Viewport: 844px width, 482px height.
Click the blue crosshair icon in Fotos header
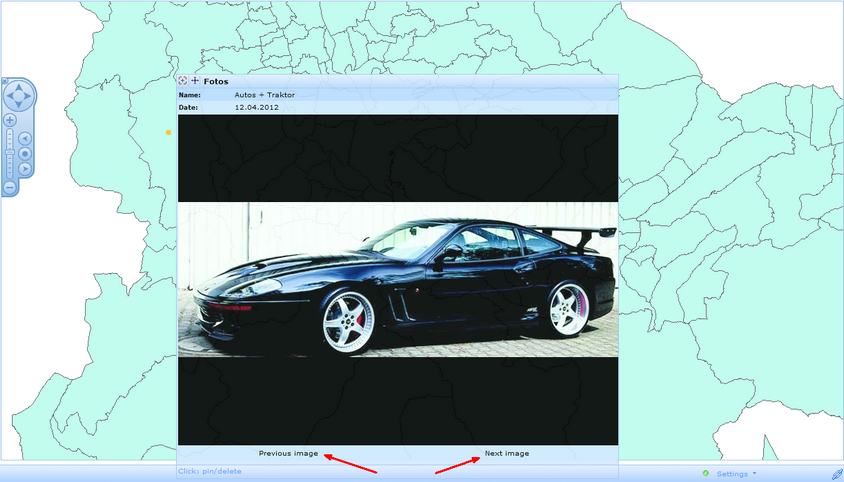pyautogui.click(x=195, y=81)
